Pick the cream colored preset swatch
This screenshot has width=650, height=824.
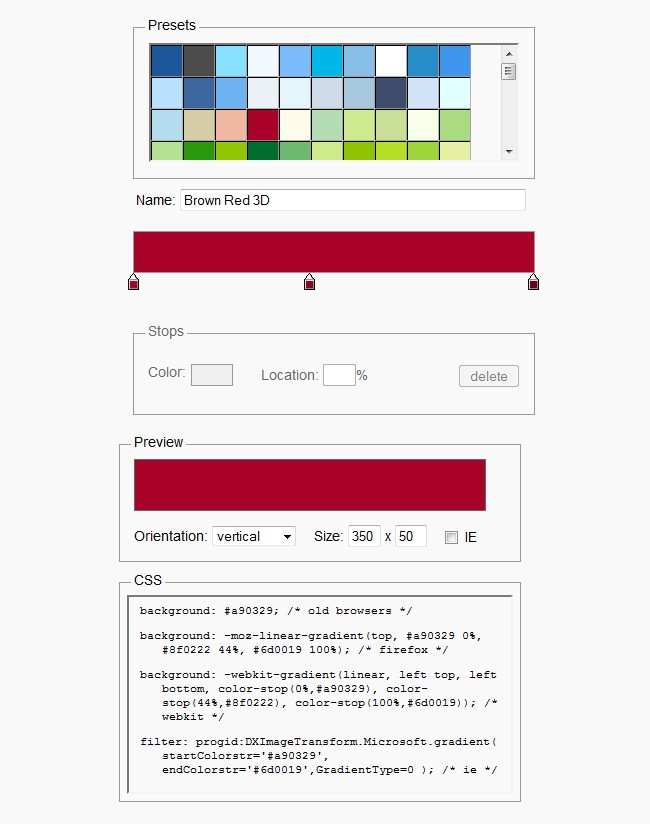295,125
